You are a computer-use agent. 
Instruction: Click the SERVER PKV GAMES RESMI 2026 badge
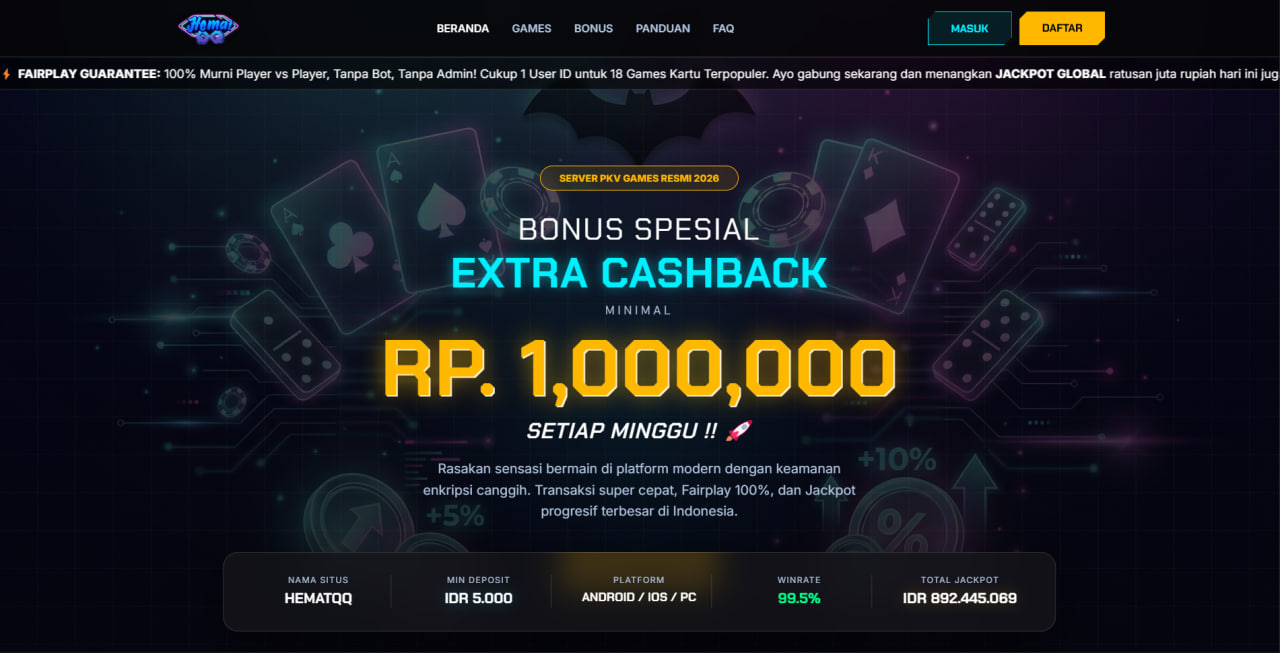point(639,178)
